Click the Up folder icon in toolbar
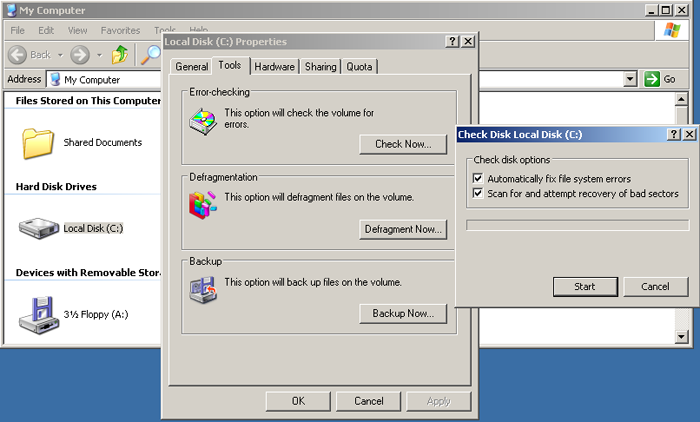 tap(120, 54)
